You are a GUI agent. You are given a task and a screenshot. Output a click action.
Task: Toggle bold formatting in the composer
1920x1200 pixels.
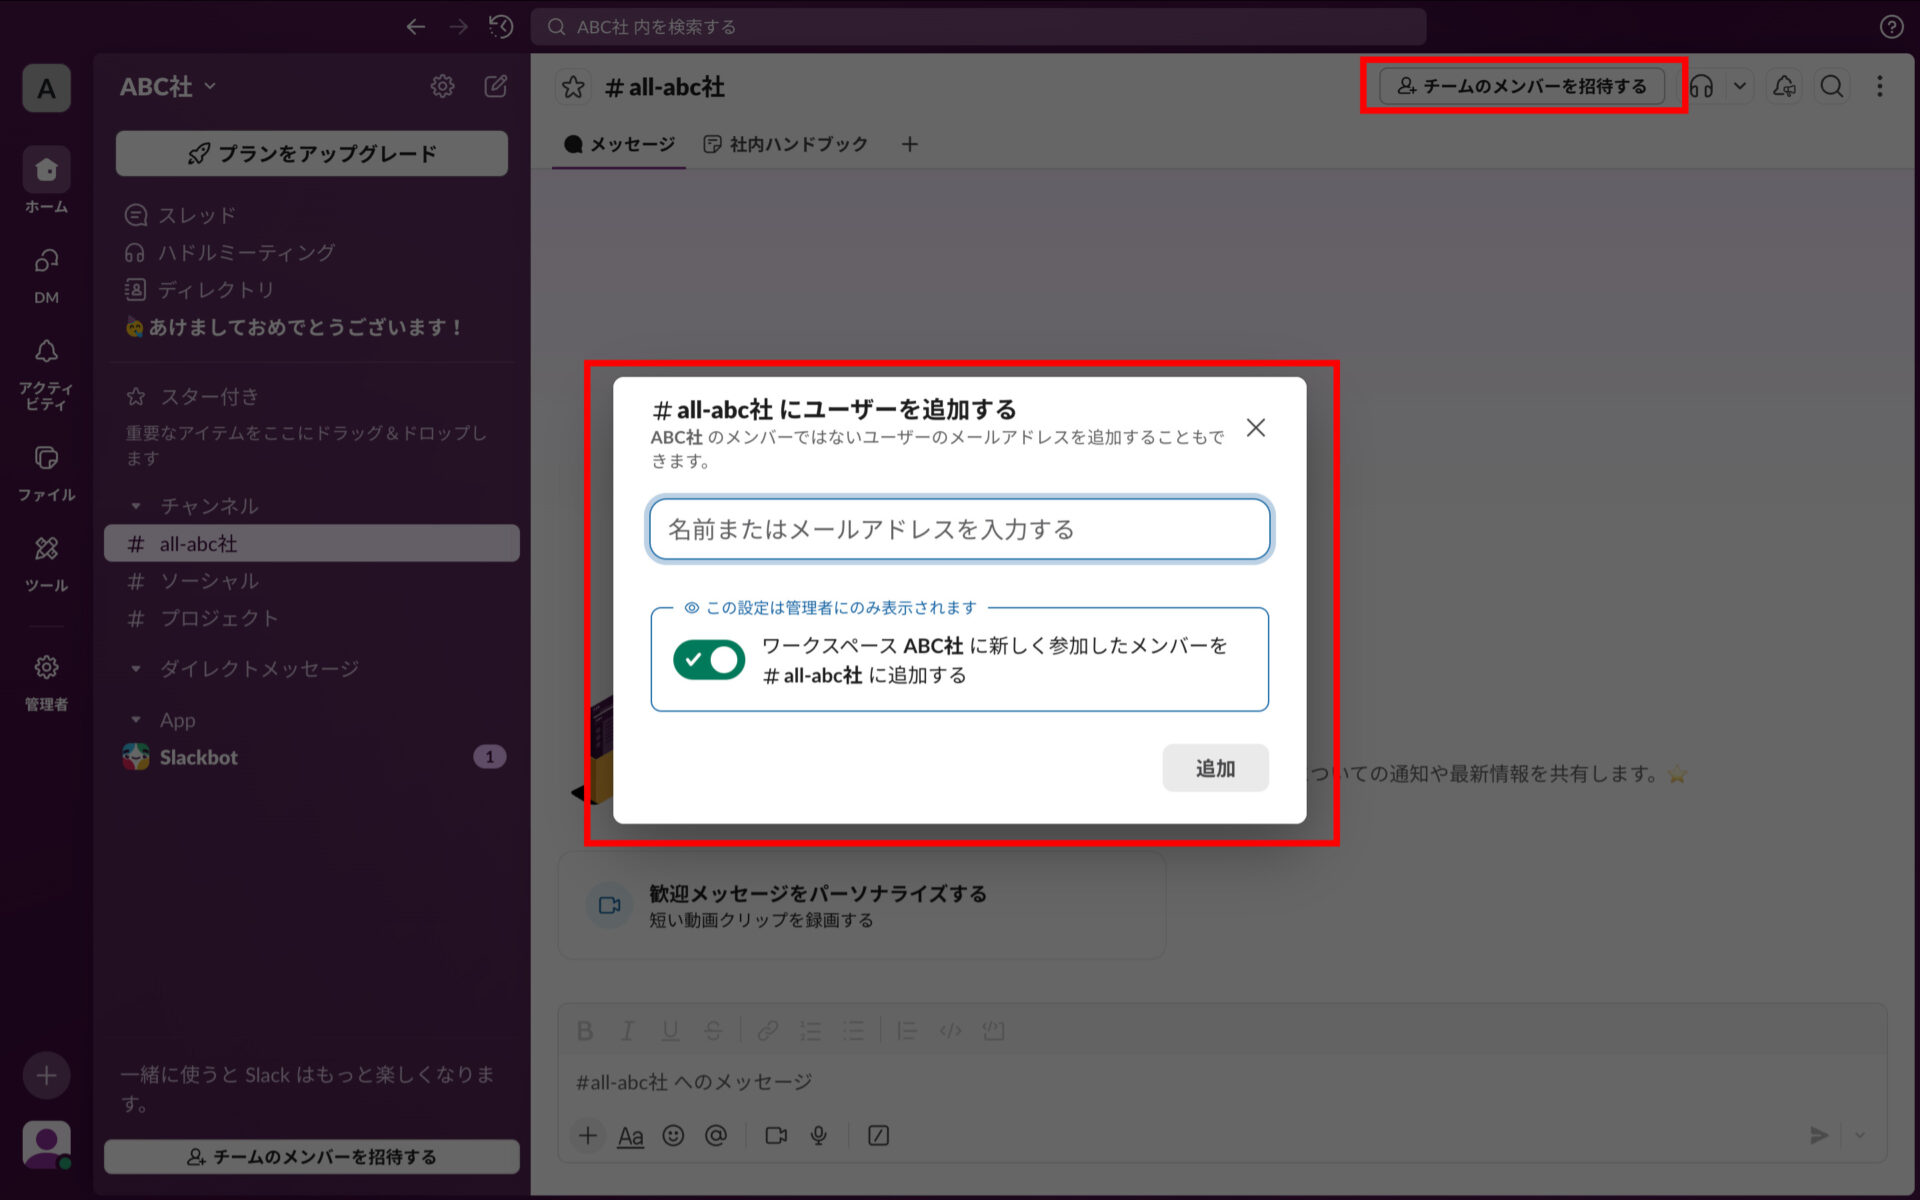[x=585, y=1030]
